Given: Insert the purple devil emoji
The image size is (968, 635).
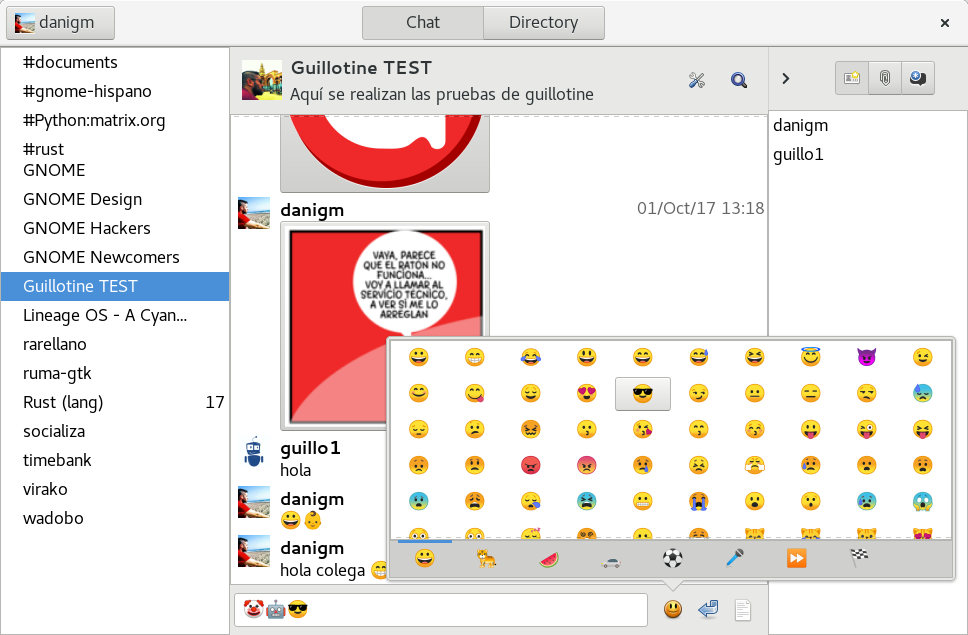Looking at the screenshot, I should click(x=866, y=357).
